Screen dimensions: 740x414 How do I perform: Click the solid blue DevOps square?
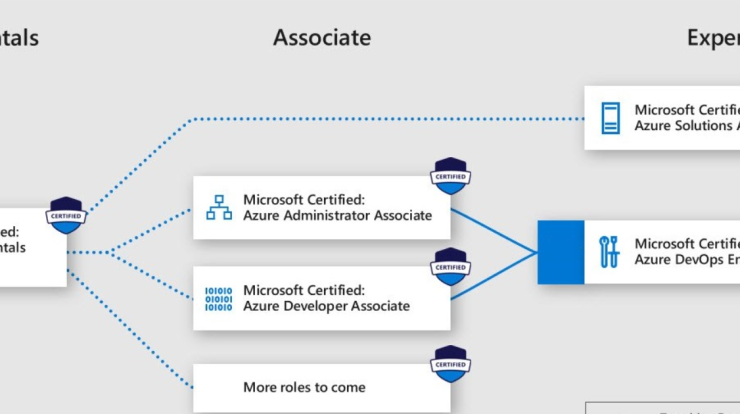[561, 252]
